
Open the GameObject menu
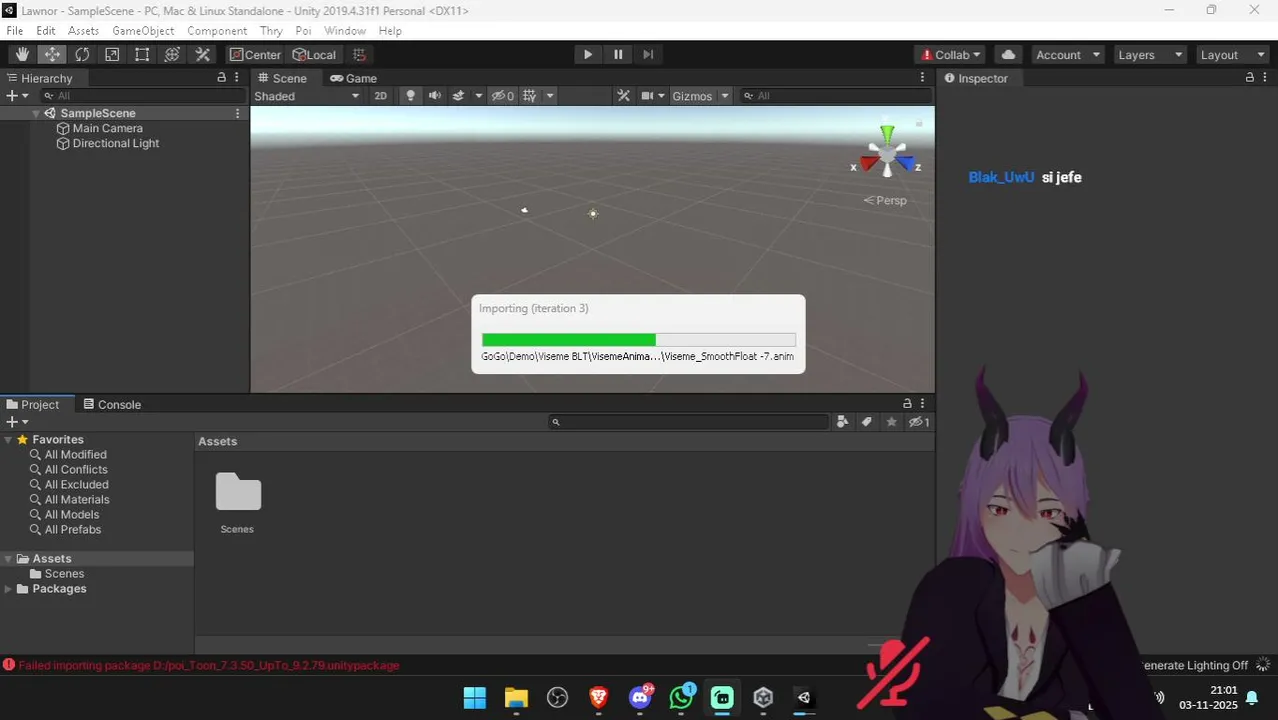[143, 31]
